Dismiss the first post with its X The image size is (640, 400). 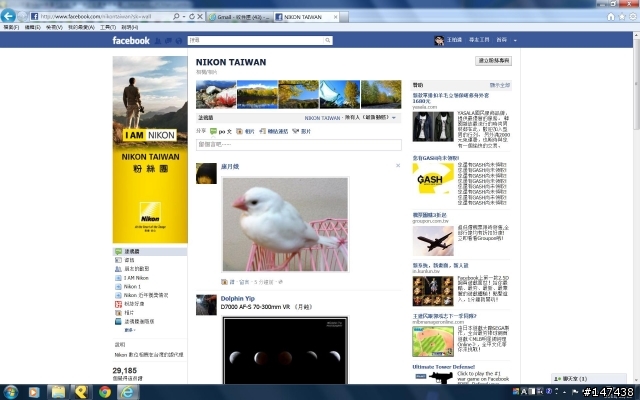(398, 165)
